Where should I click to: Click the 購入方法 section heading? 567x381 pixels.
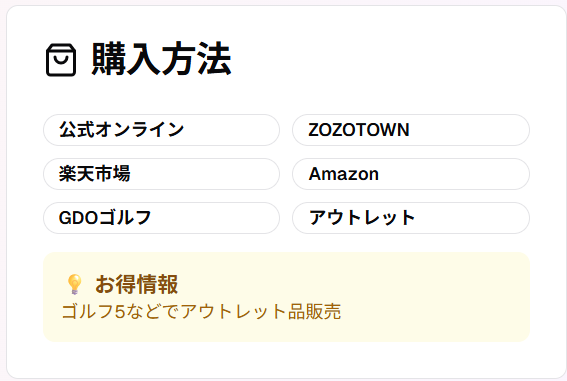161,59
